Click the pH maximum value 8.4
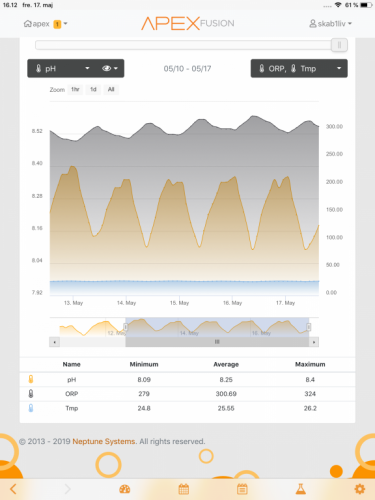 pos(310,380)
